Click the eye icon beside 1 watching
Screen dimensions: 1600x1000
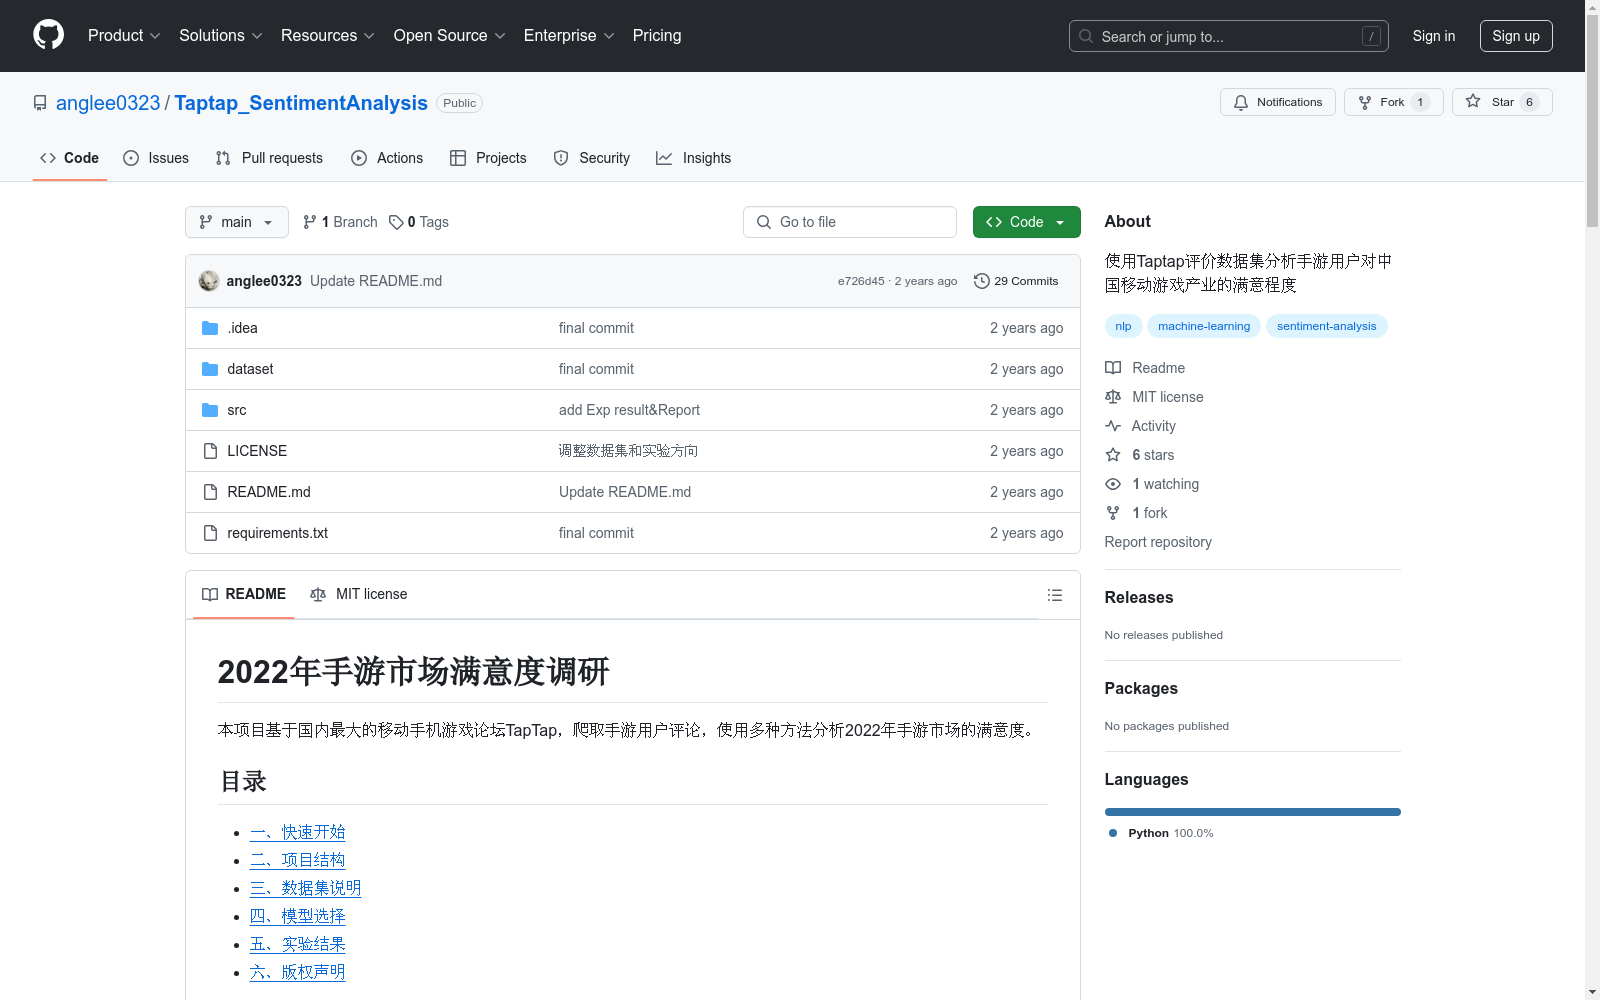tap(1113, 484)
